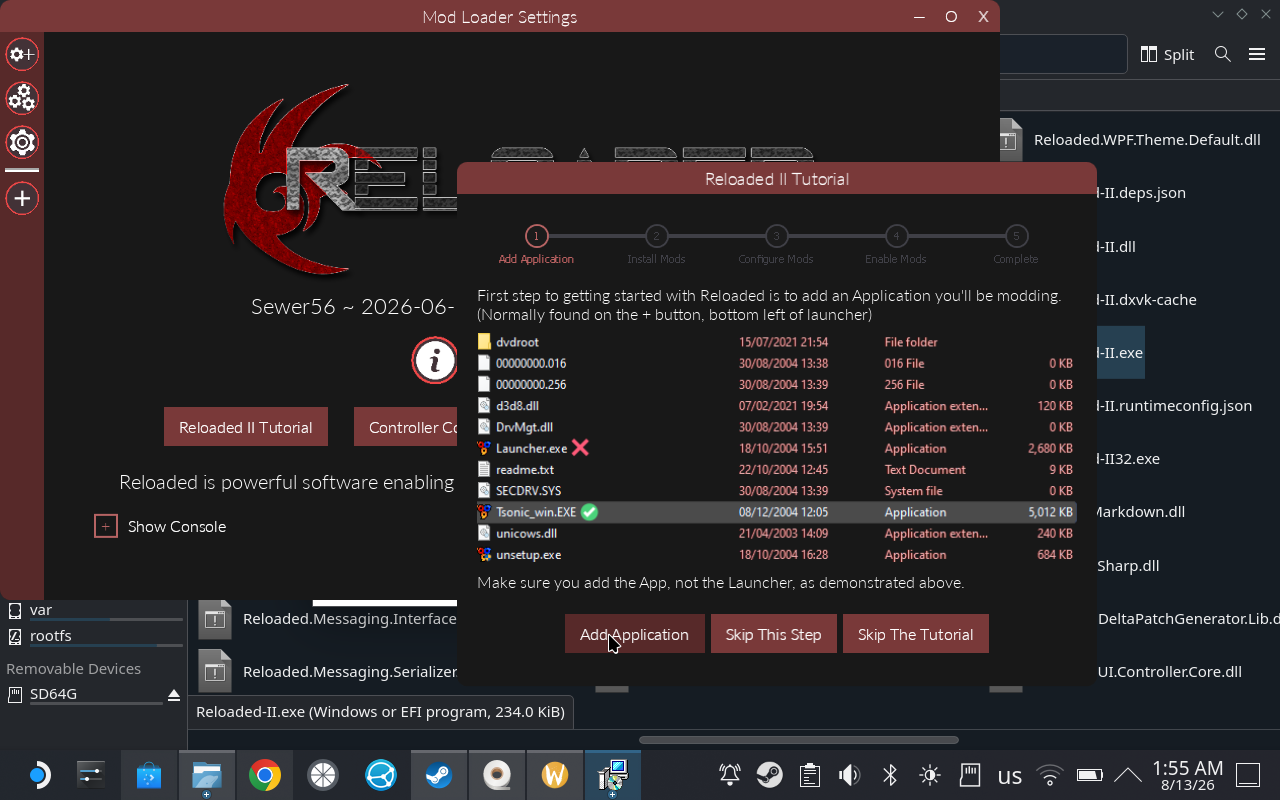Select dvdroot folder in tutorial list
The width and height of the screenshot is (1280, 800).
click(x=776, y=342)
